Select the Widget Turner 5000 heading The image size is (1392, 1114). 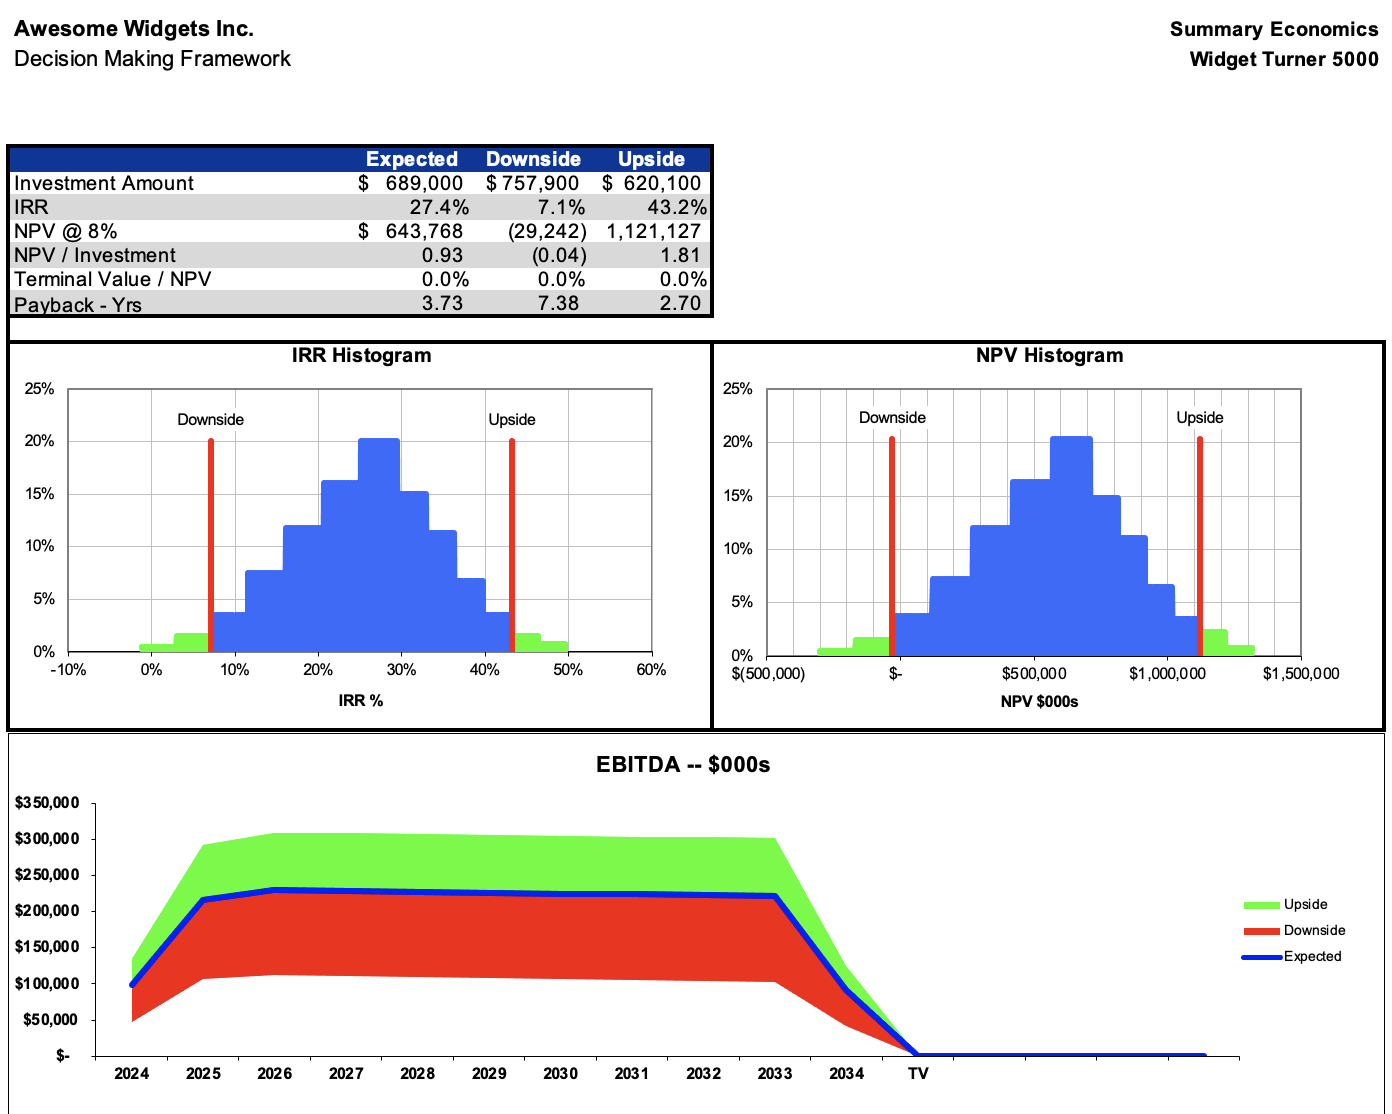1284,59
